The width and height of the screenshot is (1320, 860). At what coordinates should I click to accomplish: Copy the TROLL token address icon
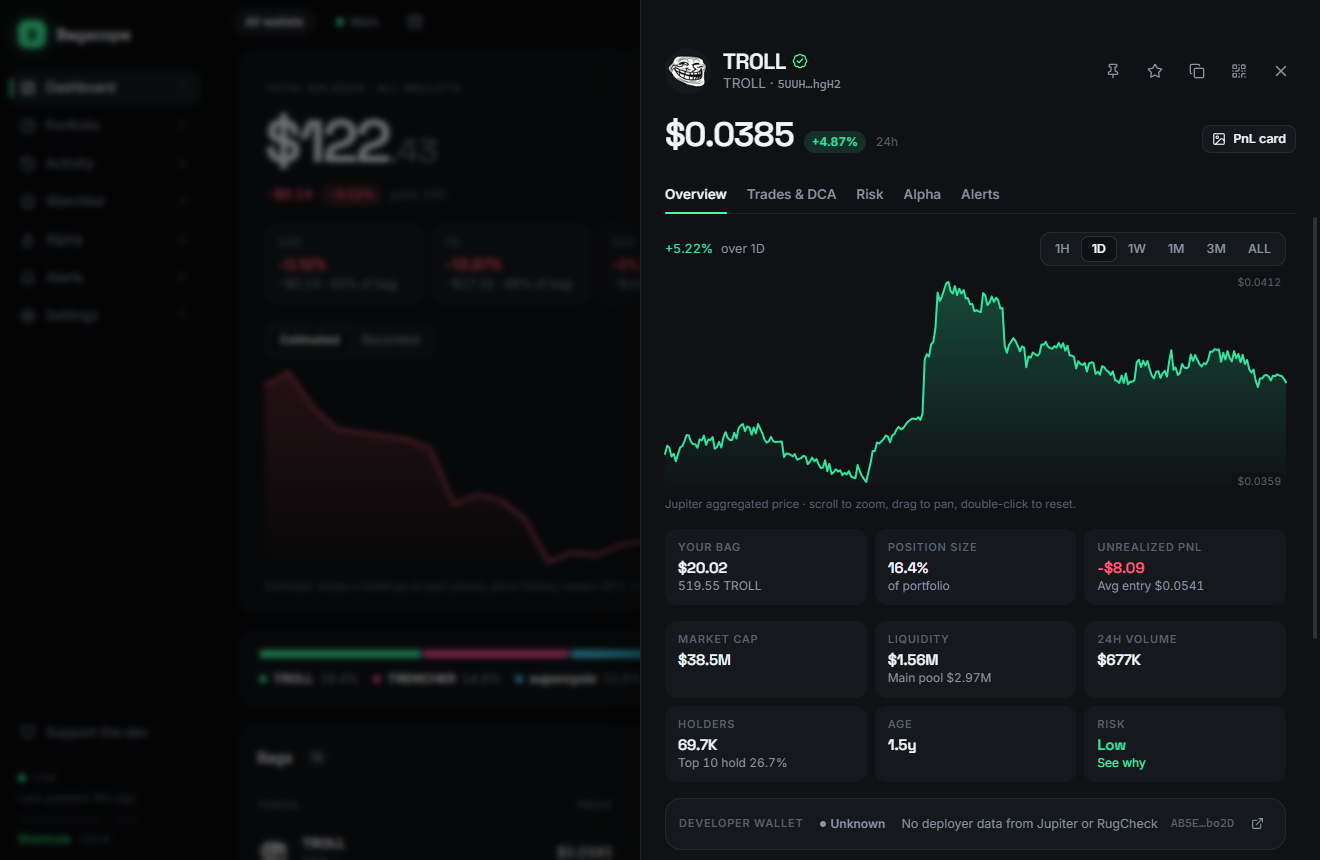(1197, 71)
